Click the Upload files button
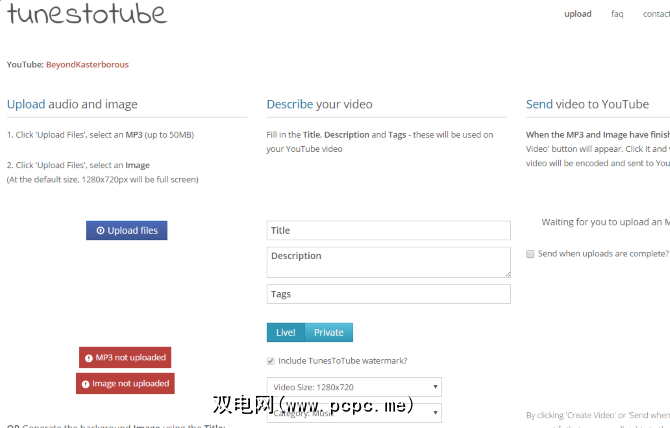Screen dimensions: 670x428 pos(126,231)
